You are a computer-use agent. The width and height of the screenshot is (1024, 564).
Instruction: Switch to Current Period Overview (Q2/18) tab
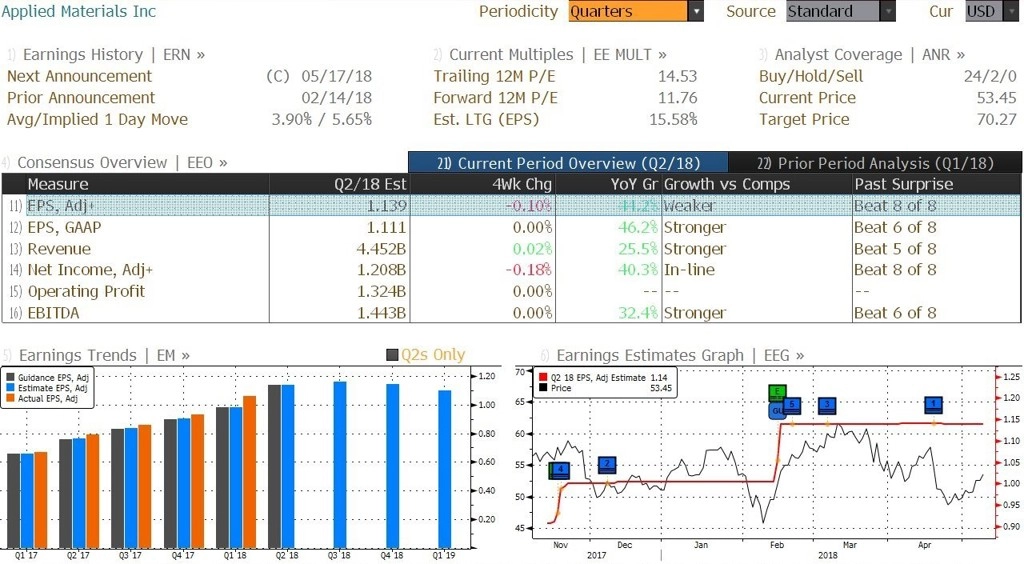click(x=568, y=163)
